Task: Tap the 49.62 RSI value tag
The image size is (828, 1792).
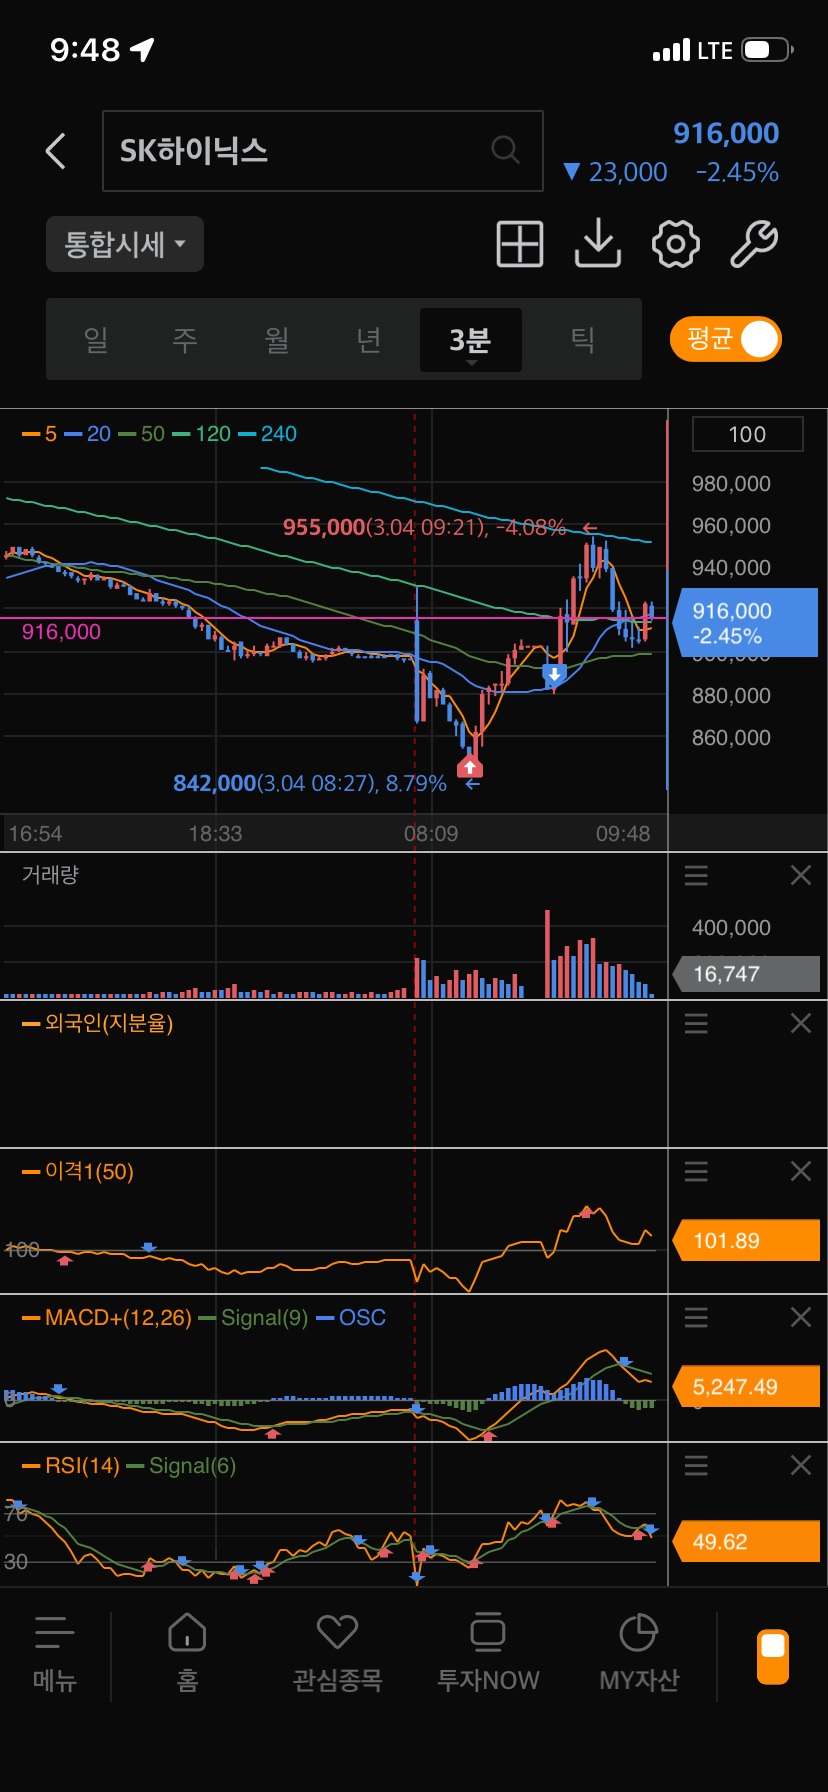Action: (x=747, y=1542)
